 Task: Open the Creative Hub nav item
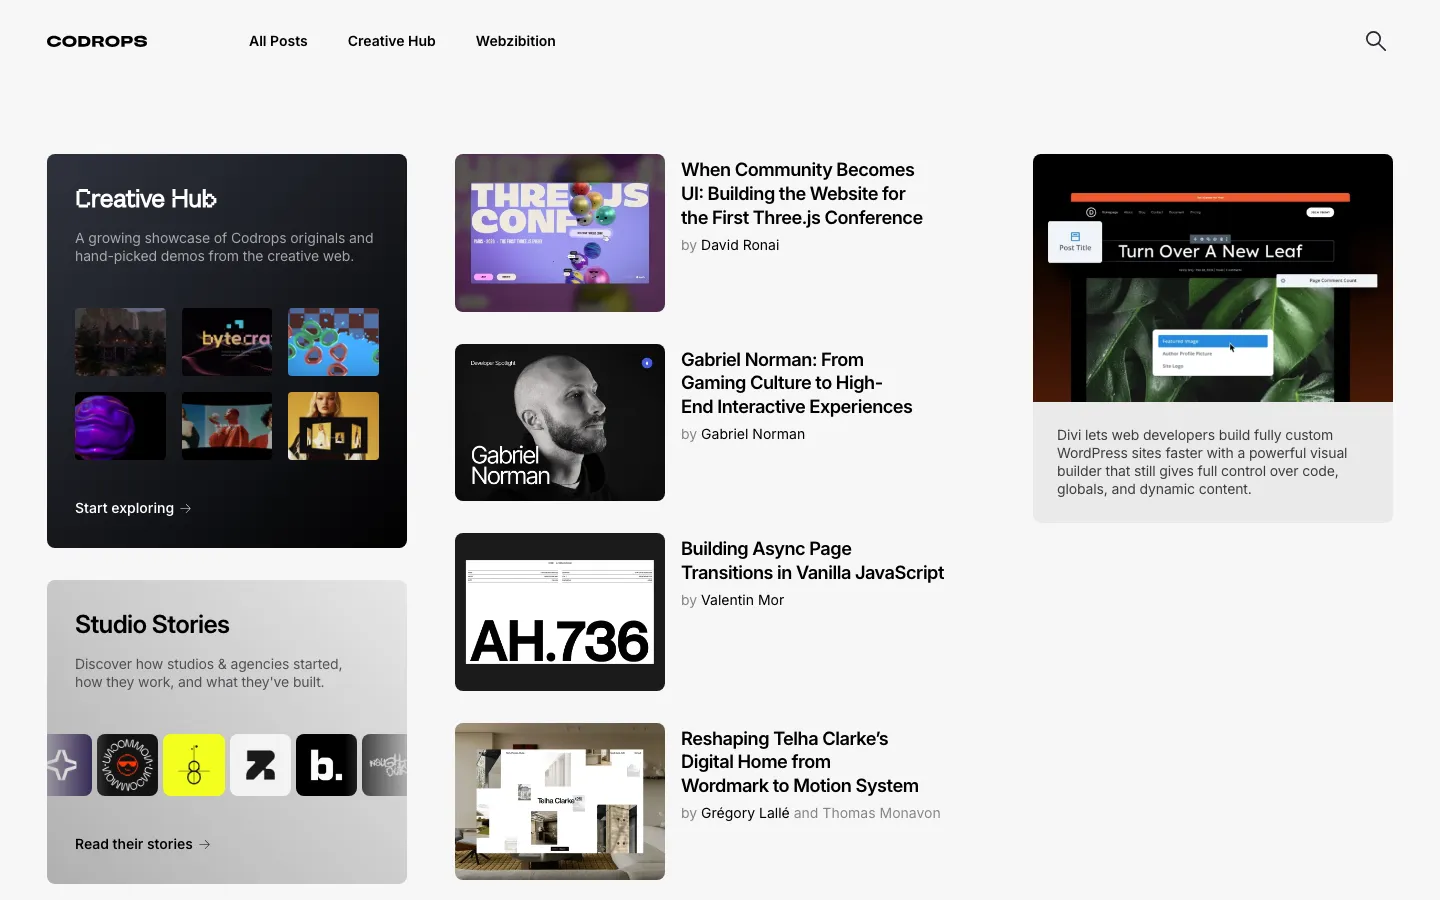tap(391, 41)
